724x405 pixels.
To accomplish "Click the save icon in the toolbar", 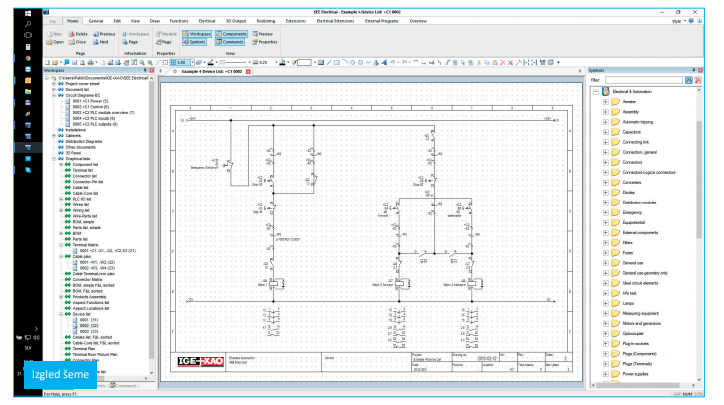I will (x=74, y=62).
